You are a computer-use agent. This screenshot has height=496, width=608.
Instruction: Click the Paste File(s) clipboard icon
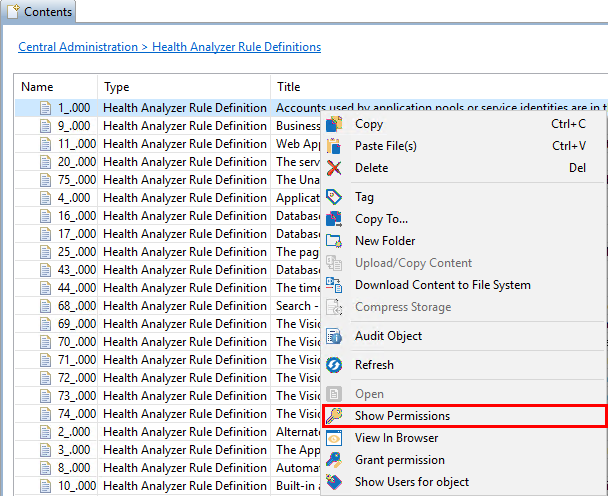click(x=335, y=146)
